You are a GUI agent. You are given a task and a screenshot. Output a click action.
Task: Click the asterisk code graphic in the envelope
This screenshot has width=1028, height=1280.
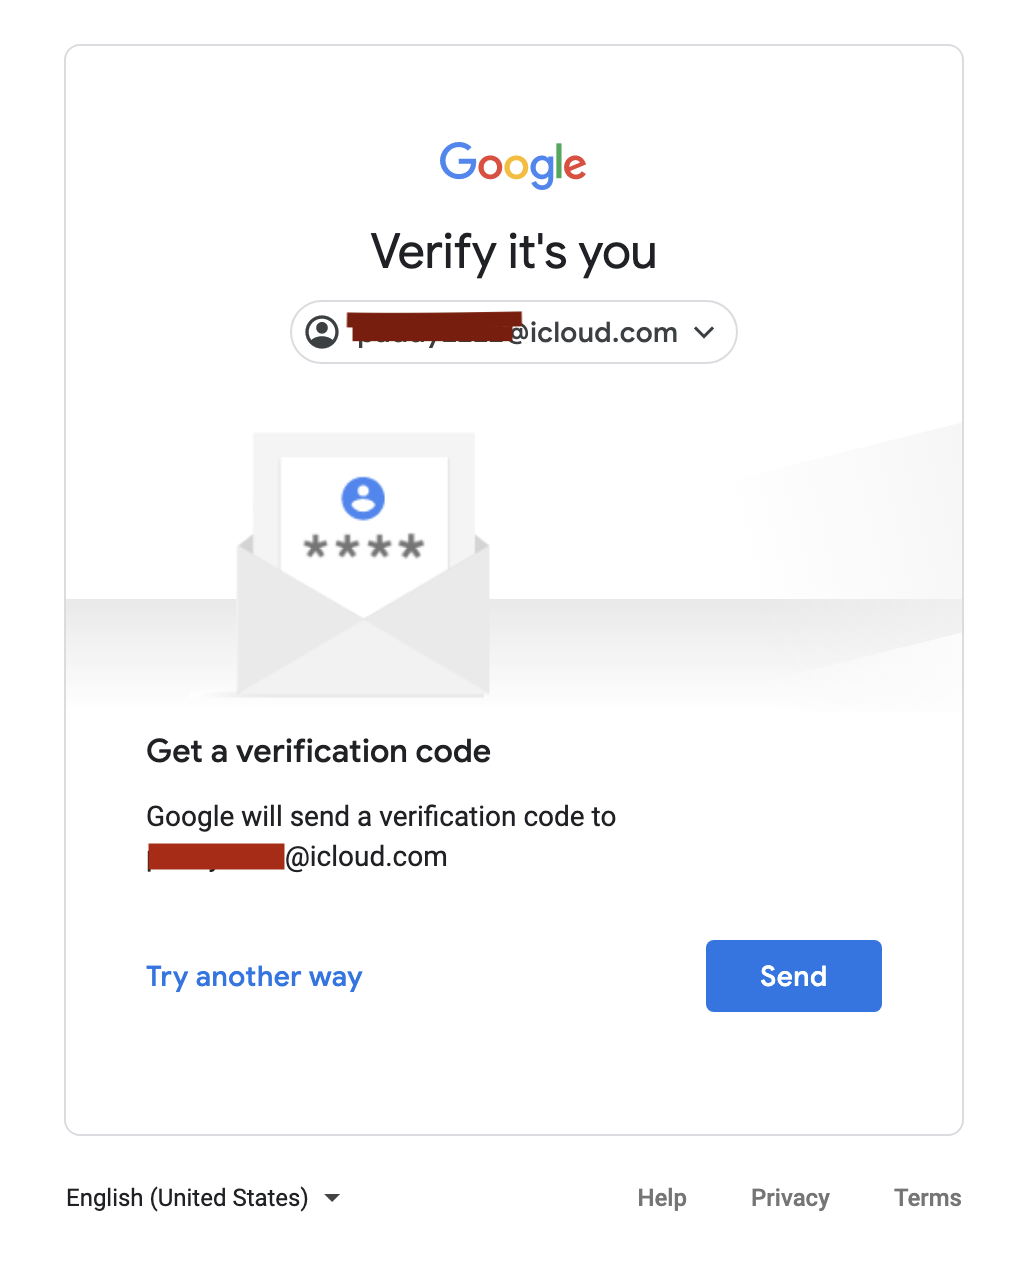click(x=362, y=546)
